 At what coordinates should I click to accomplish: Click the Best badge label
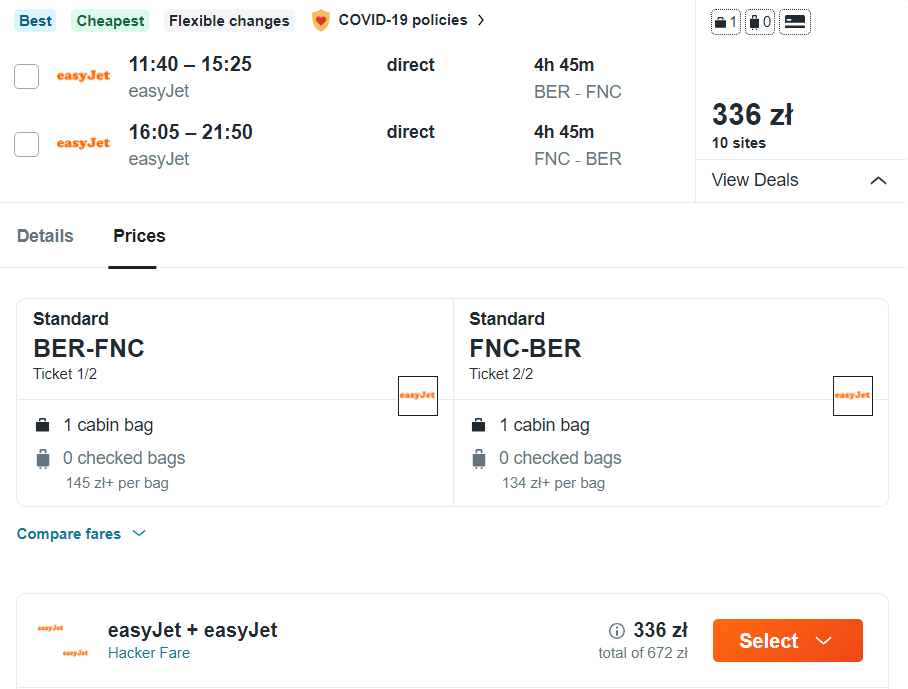(36, 21)
